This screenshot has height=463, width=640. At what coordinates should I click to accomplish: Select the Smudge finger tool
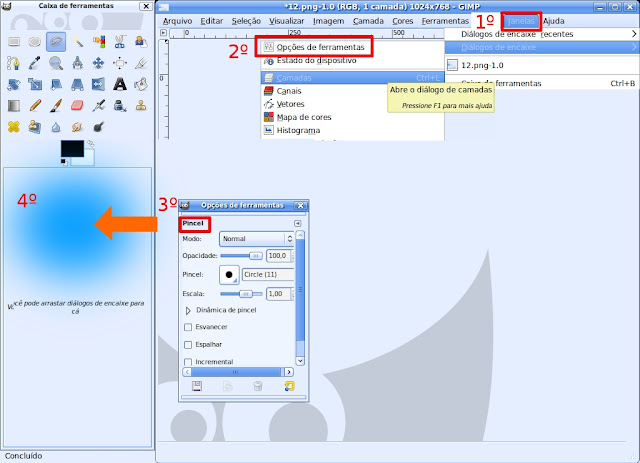[77, 127]
